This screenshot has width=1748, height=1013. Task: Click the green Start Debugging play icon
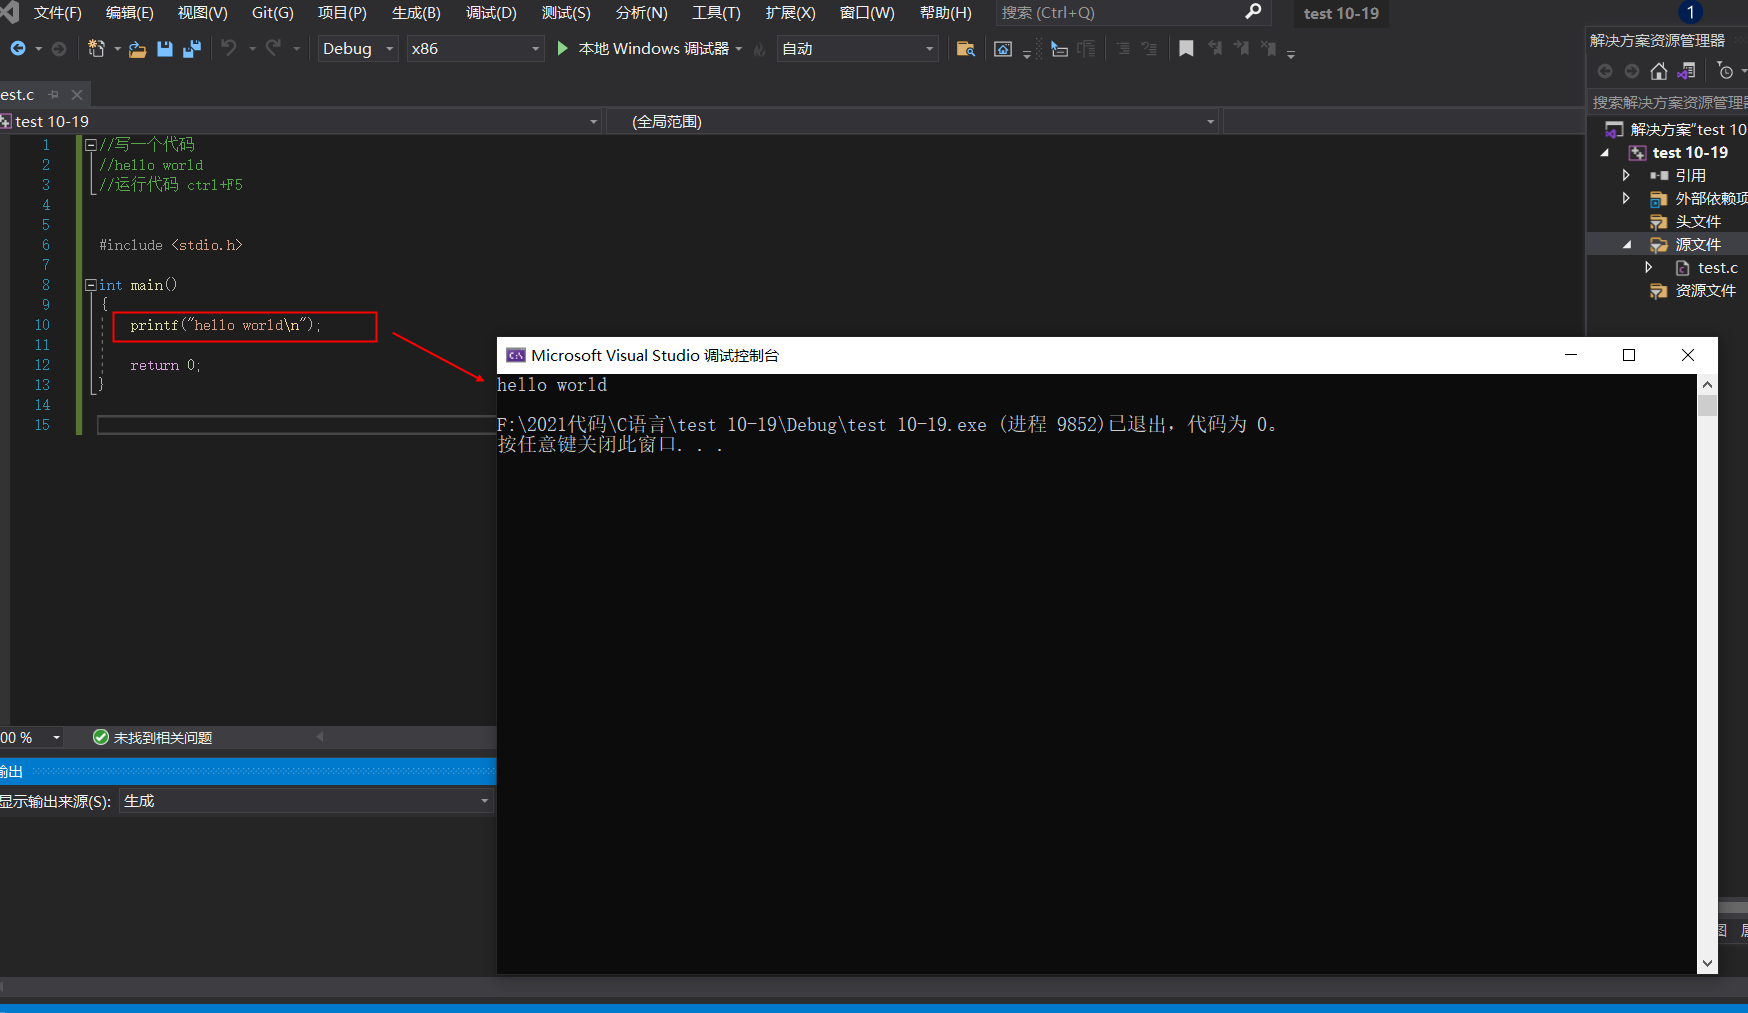pos(562,48)
